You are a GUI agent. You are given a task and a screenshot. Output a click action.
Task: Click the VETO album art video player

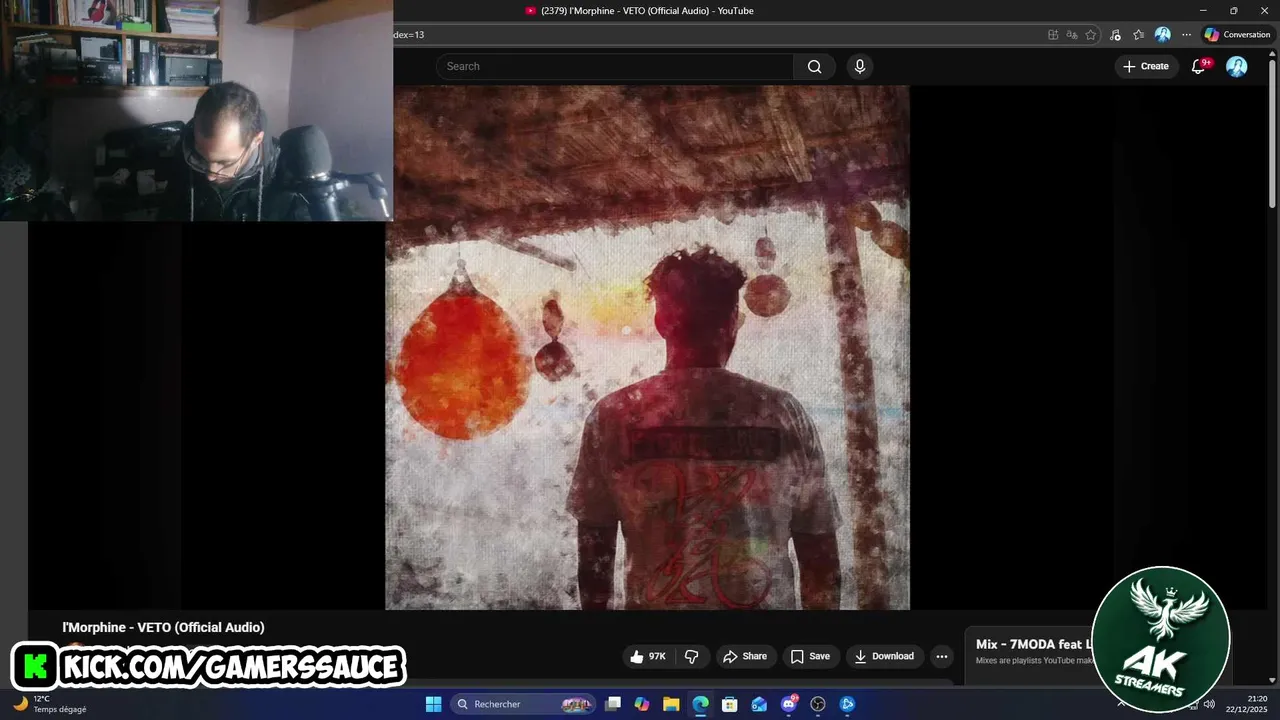647,347
